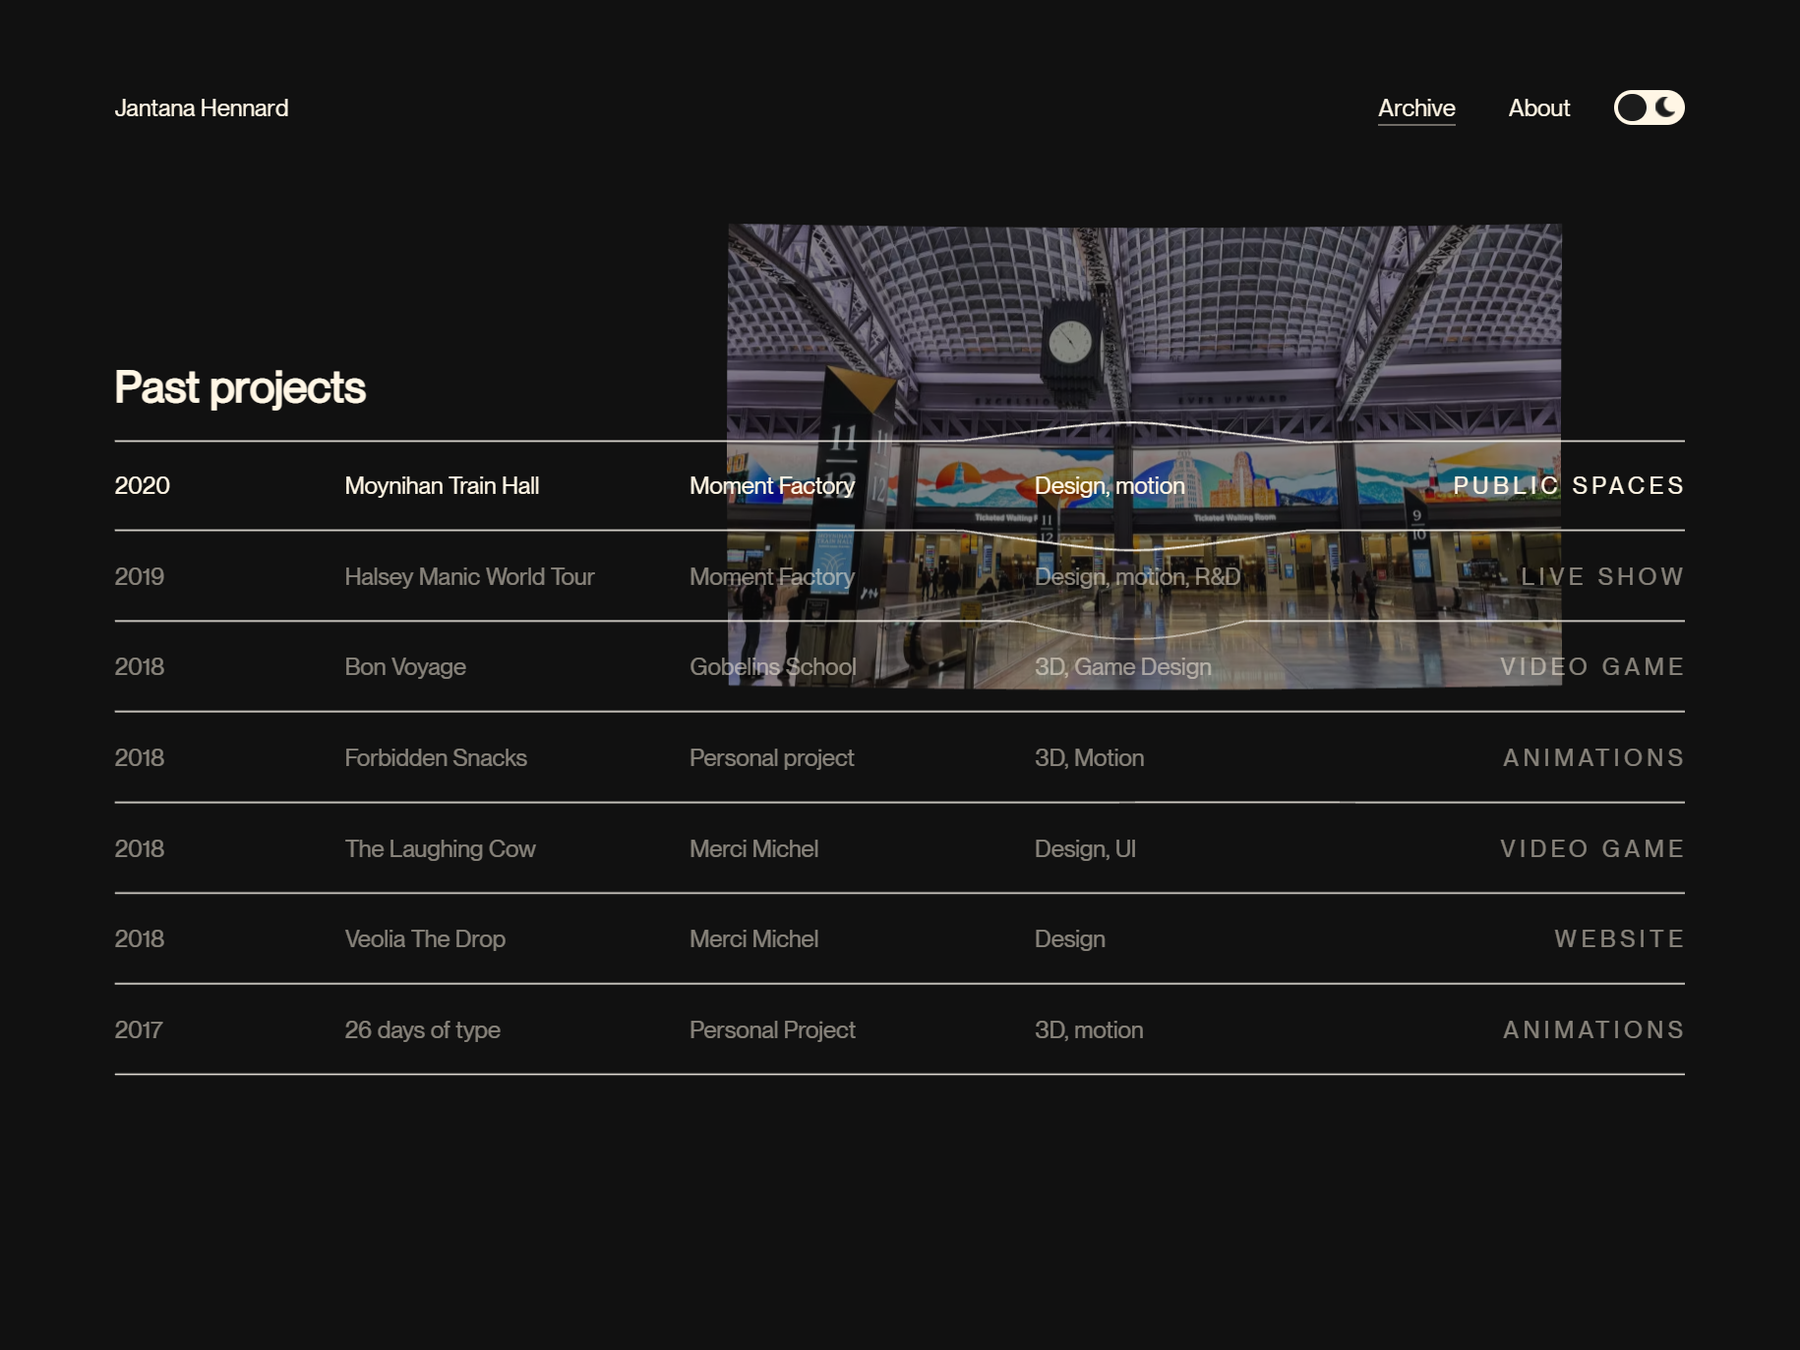Click the Moynihan Train Hall preview image clock
The image size is (1800, 1350).
pos(1070,343)
